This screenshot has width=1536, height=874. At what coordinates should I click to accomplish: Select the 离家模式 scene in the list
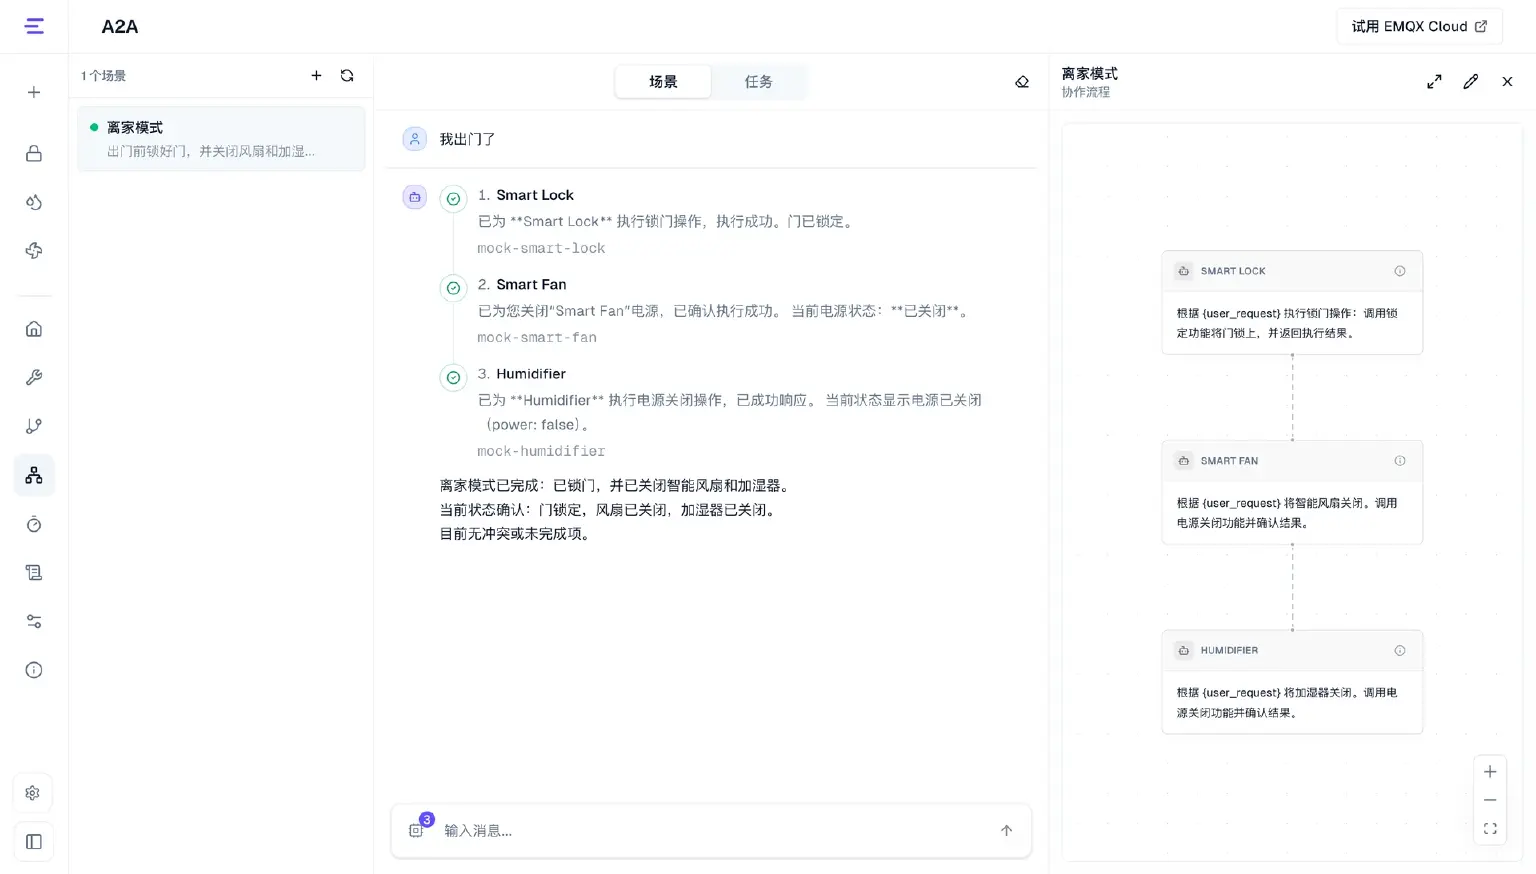click(221, 139)
